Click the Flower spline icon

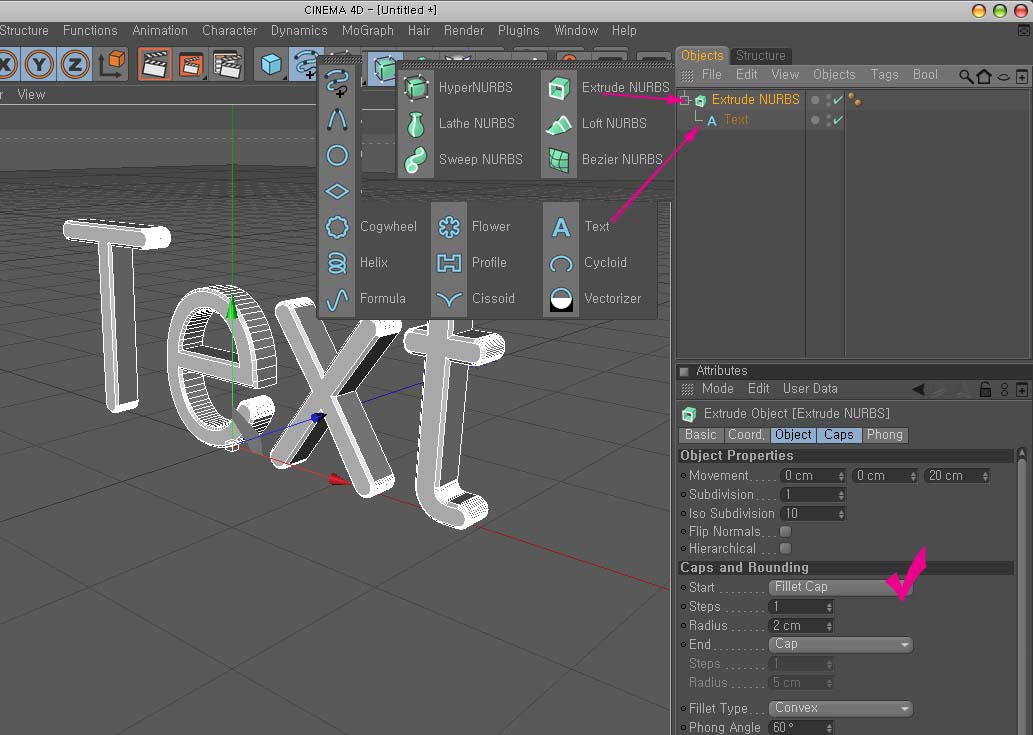pos(449,227)
